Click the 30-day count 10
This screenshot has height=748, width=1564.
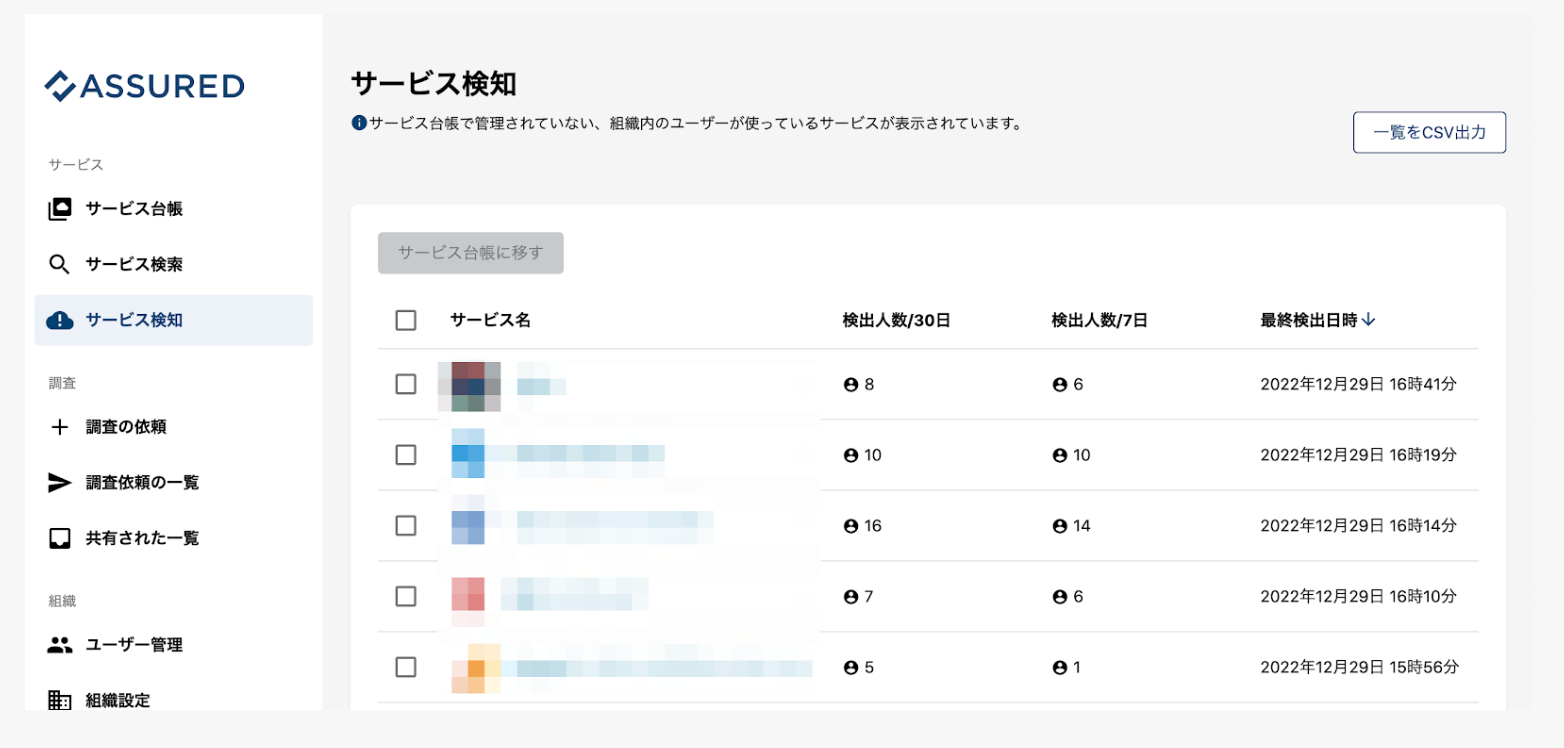(873, 455)
